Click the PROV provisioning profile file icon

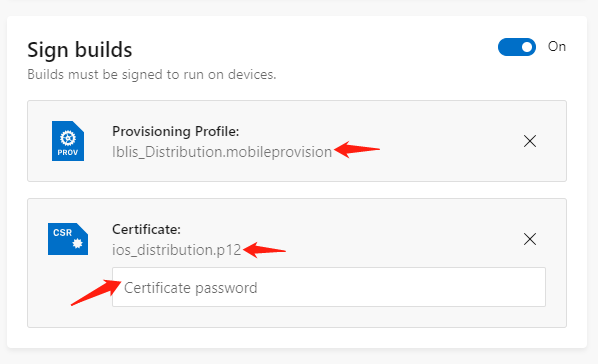68,141
